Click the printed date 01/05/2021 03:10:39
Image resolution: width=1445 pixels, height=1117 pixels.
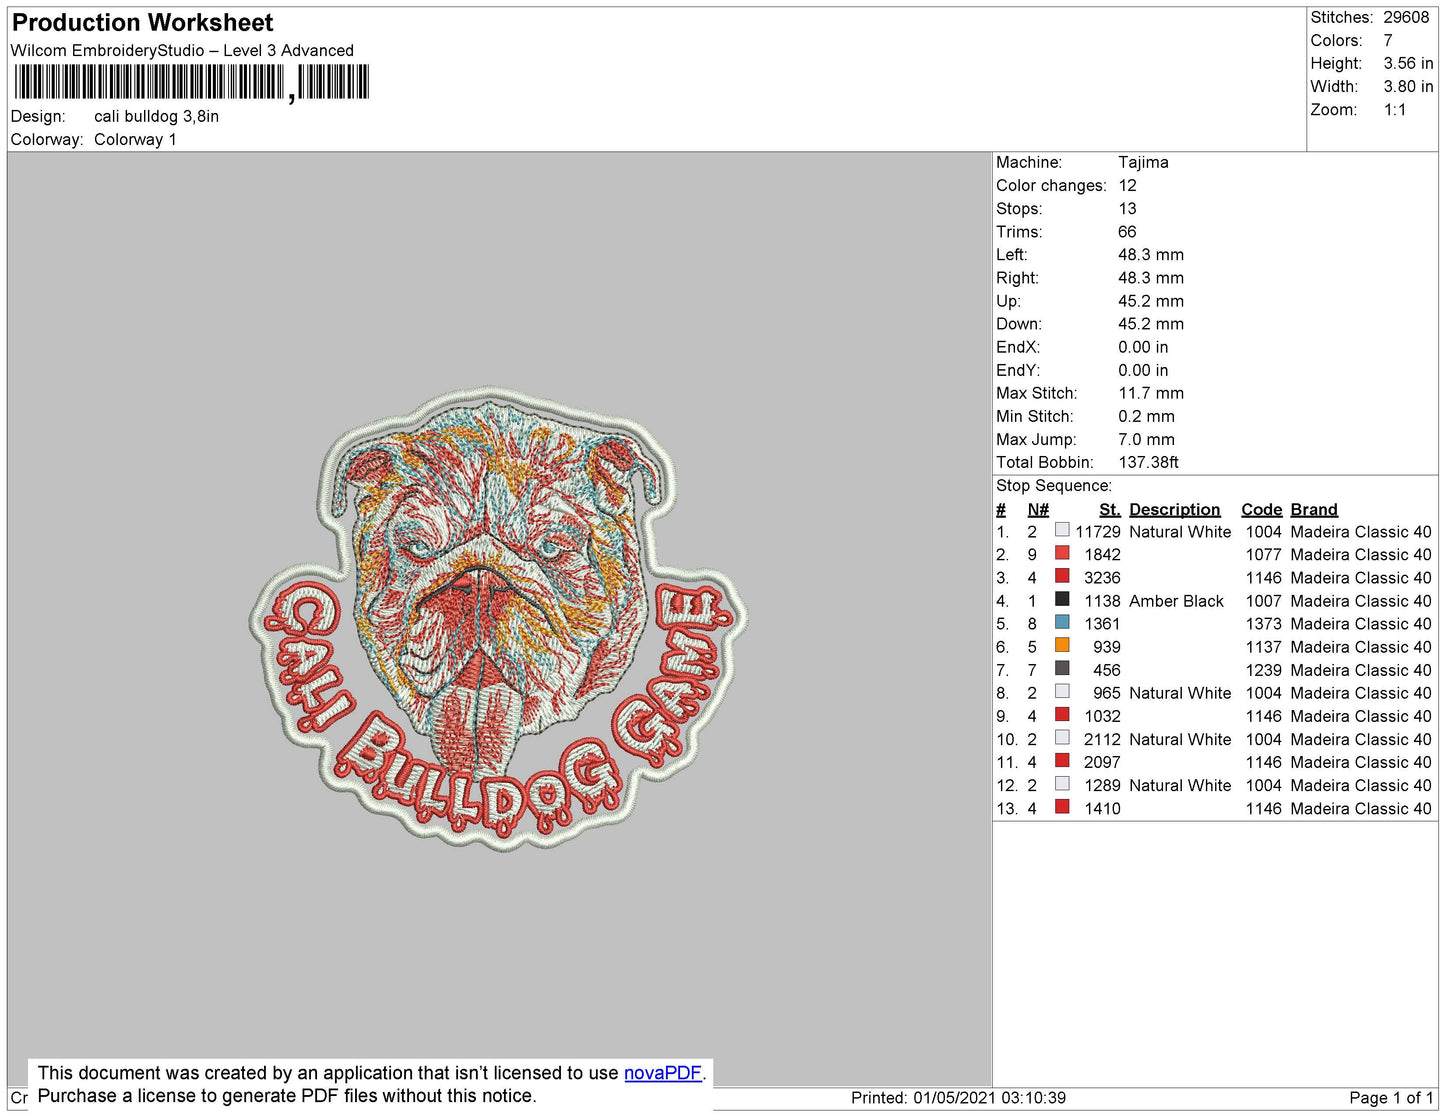pos(989,1098)
